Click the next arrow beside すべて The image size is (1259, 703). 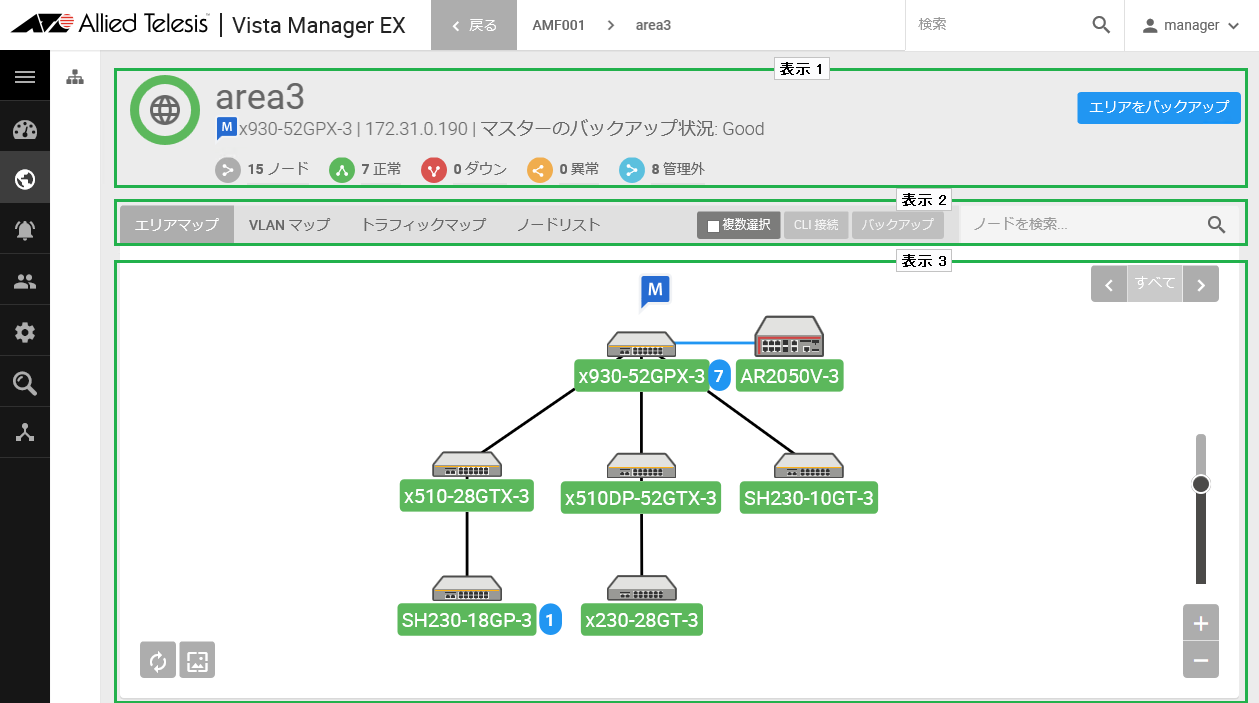pyautogui.click(x=1201, y=284)
